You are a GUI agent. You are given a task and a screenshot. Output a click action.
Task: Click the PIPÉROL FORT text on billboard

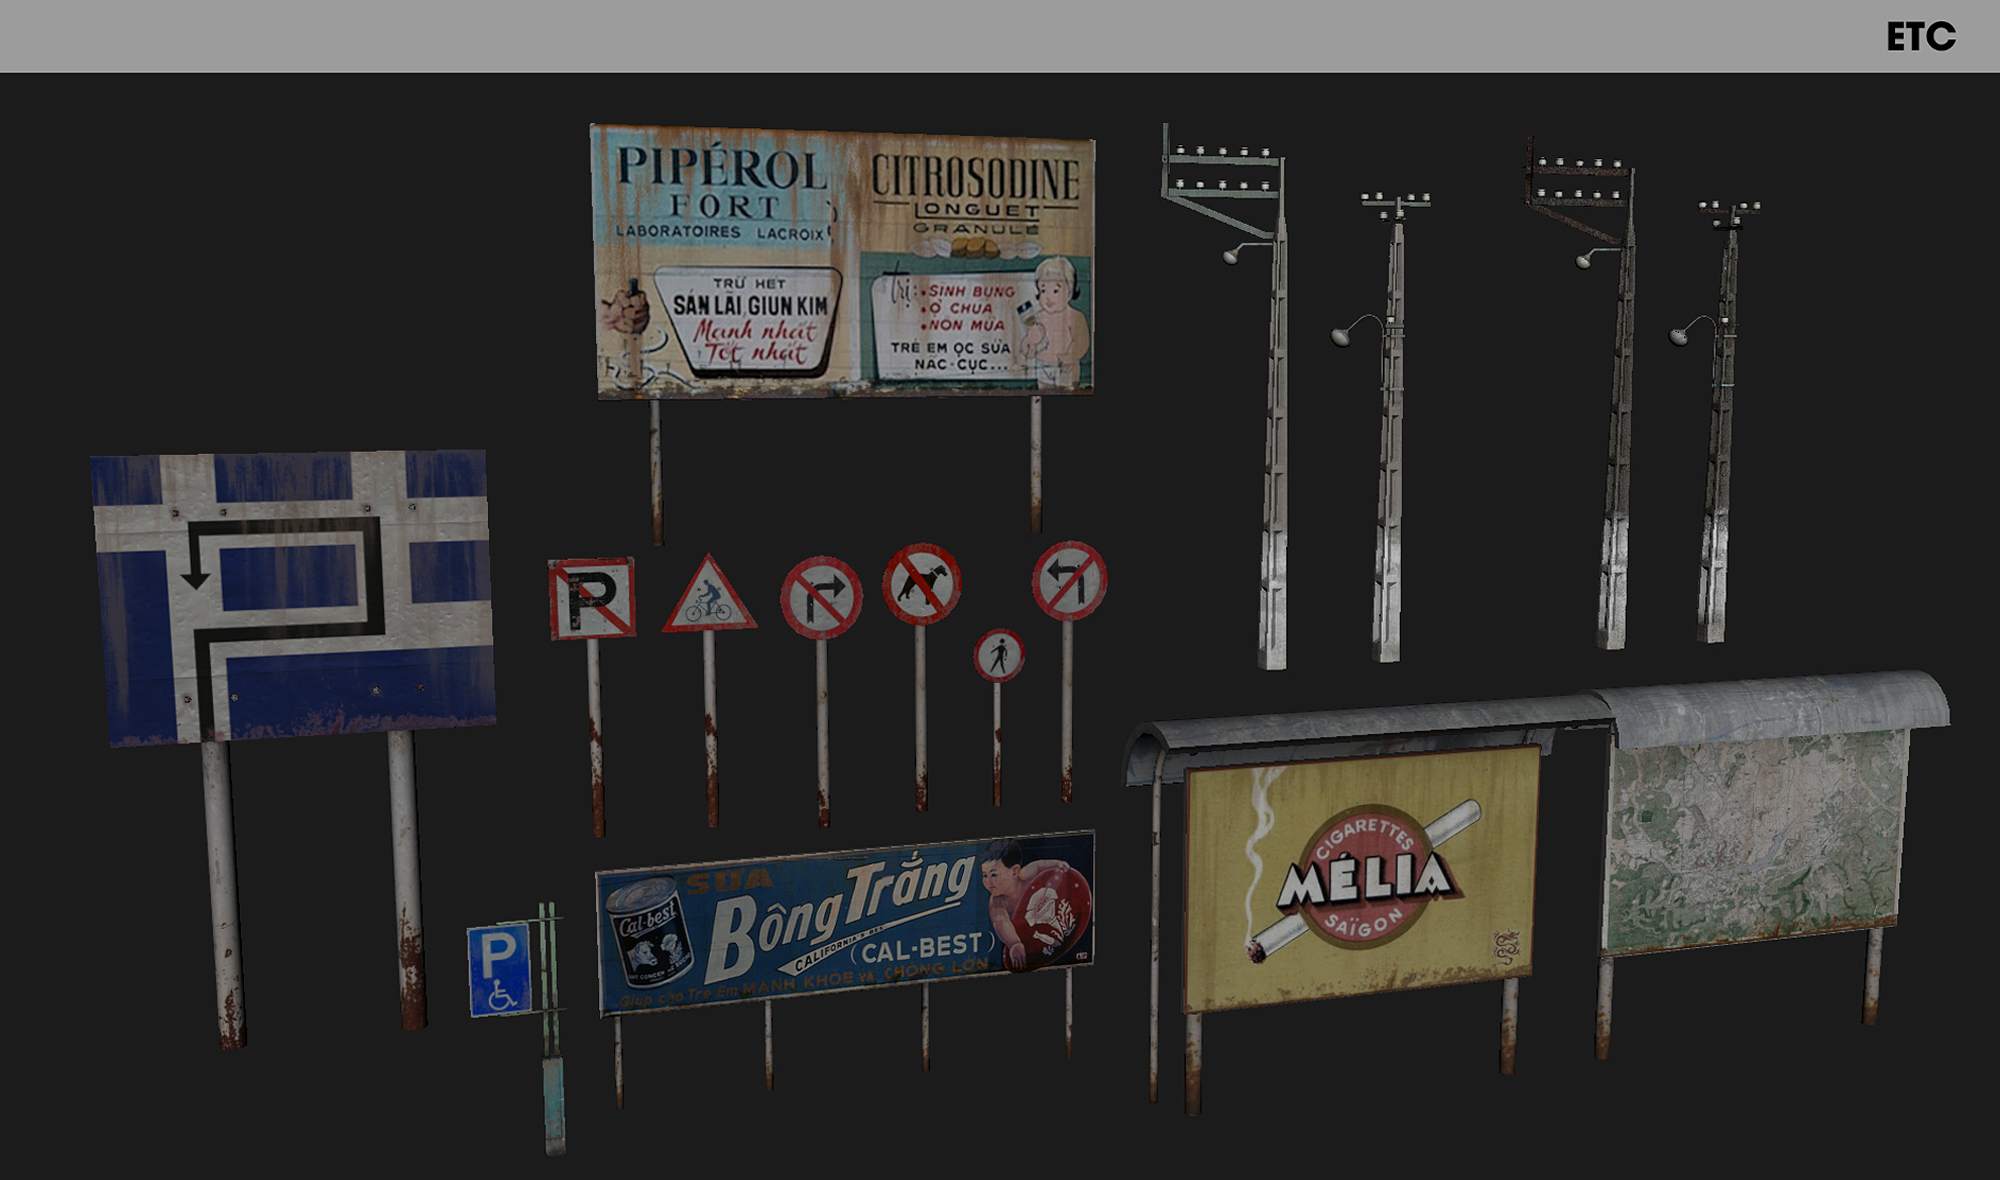(721, 185)
